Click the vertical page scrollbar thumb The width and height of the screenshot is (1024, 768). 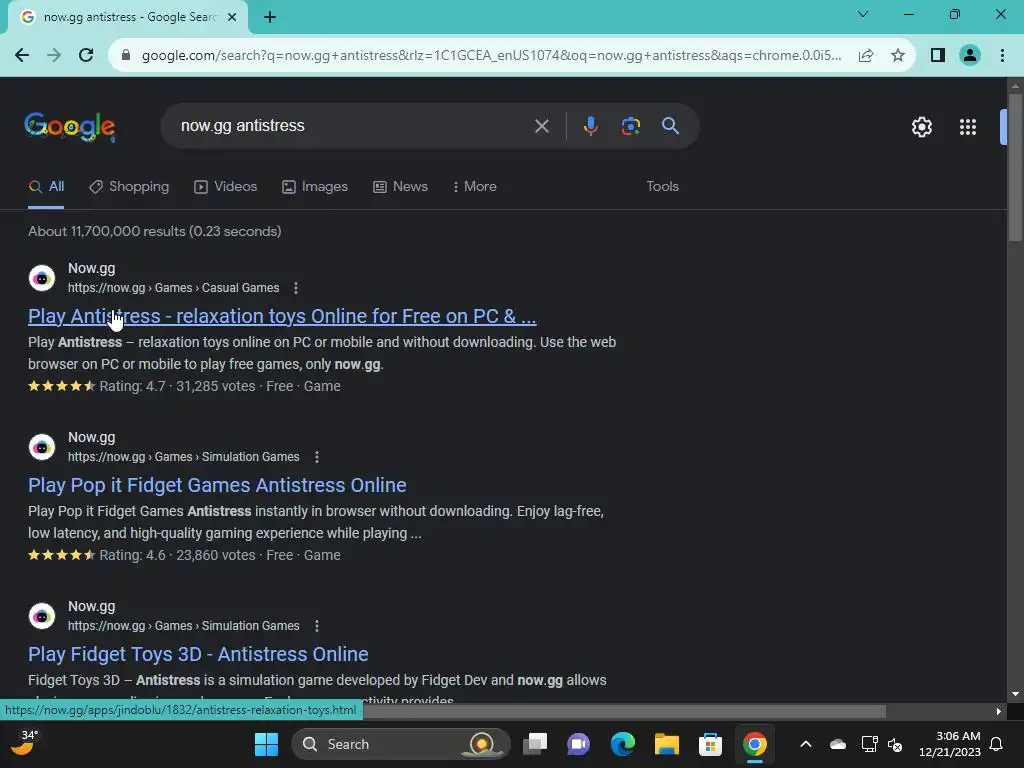pyautogui.click(x=1014, y=167)
